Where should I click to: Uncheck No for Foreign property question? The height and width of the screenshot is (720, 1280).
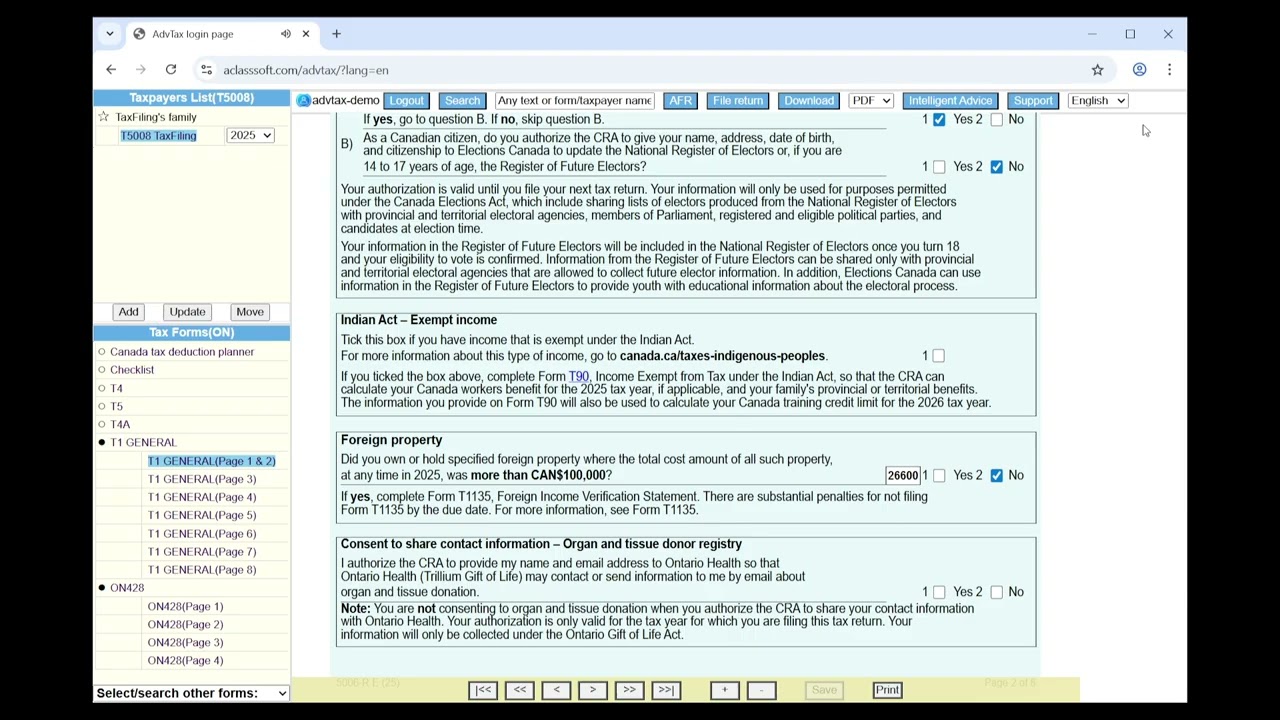997,476
